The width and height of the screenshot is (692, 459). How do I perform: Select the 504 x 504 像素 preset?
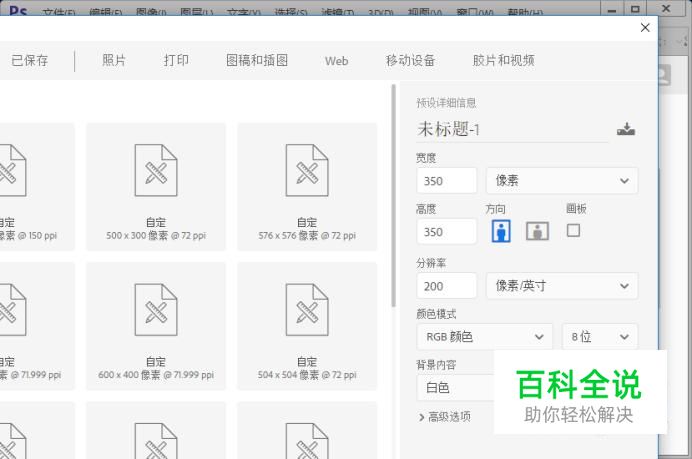point(307,326)
